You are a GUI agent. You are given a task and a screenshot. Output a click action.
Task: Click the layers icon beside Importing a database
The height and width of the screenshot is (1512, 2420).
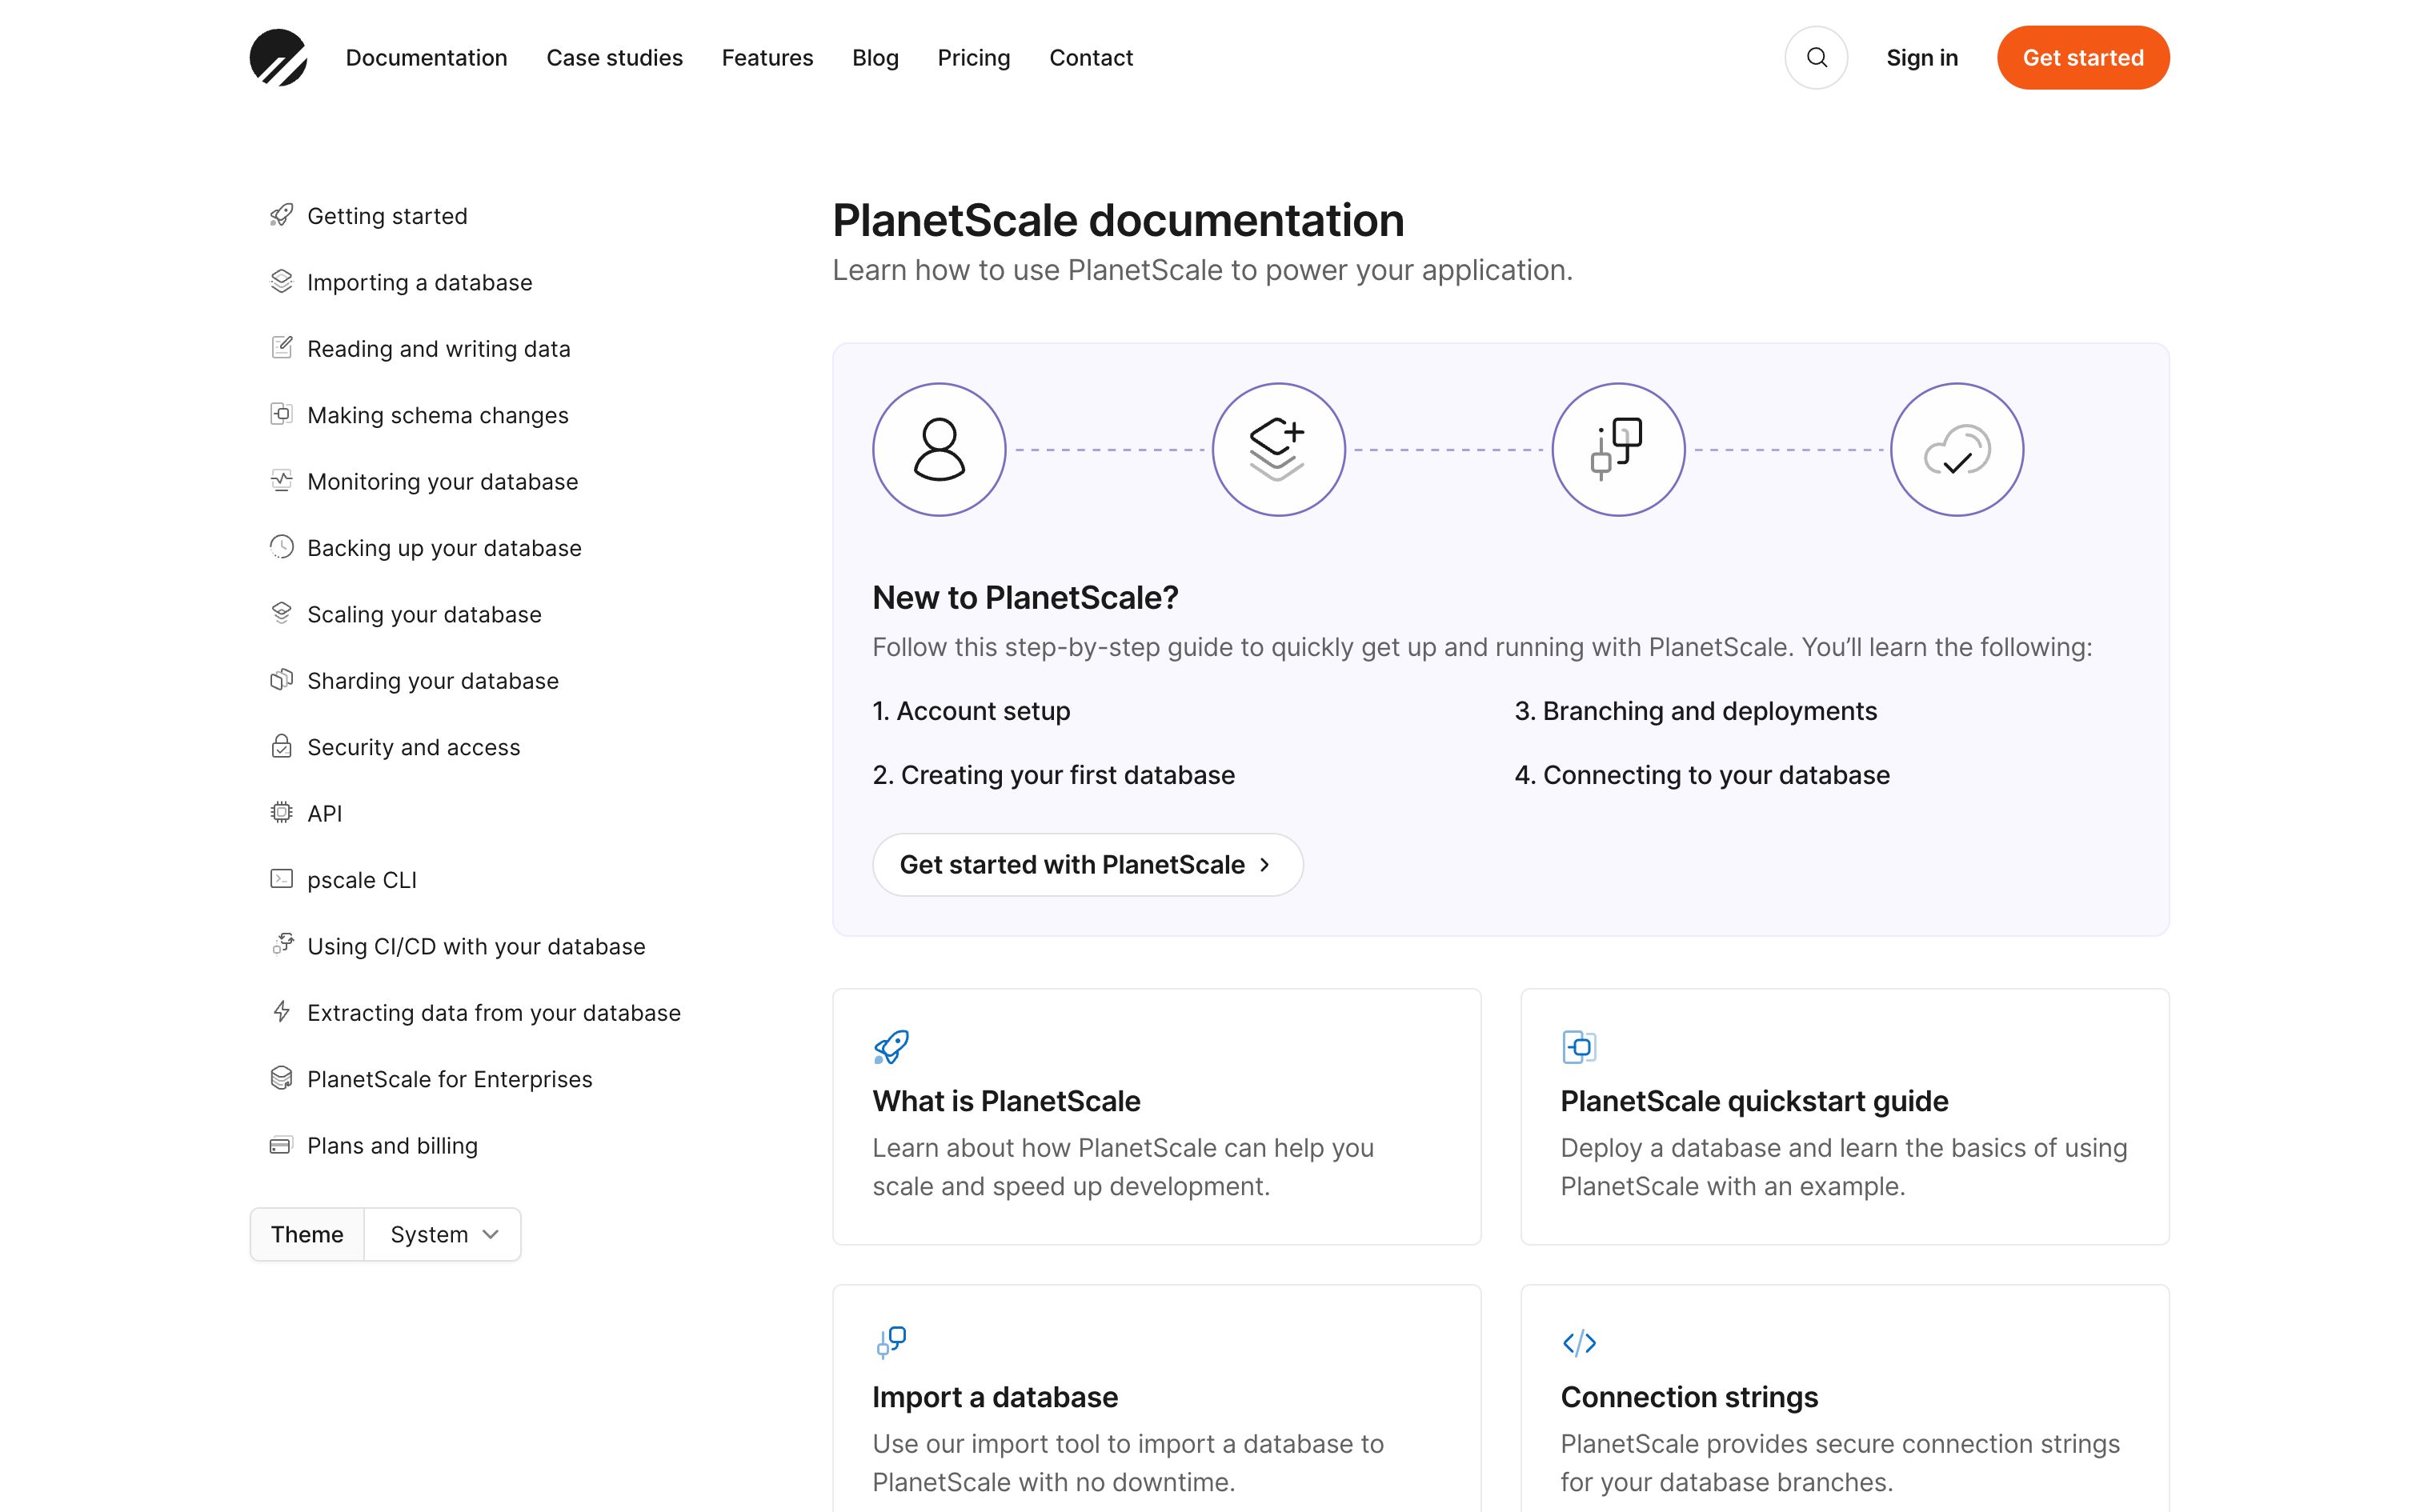[x=282, y=281]
